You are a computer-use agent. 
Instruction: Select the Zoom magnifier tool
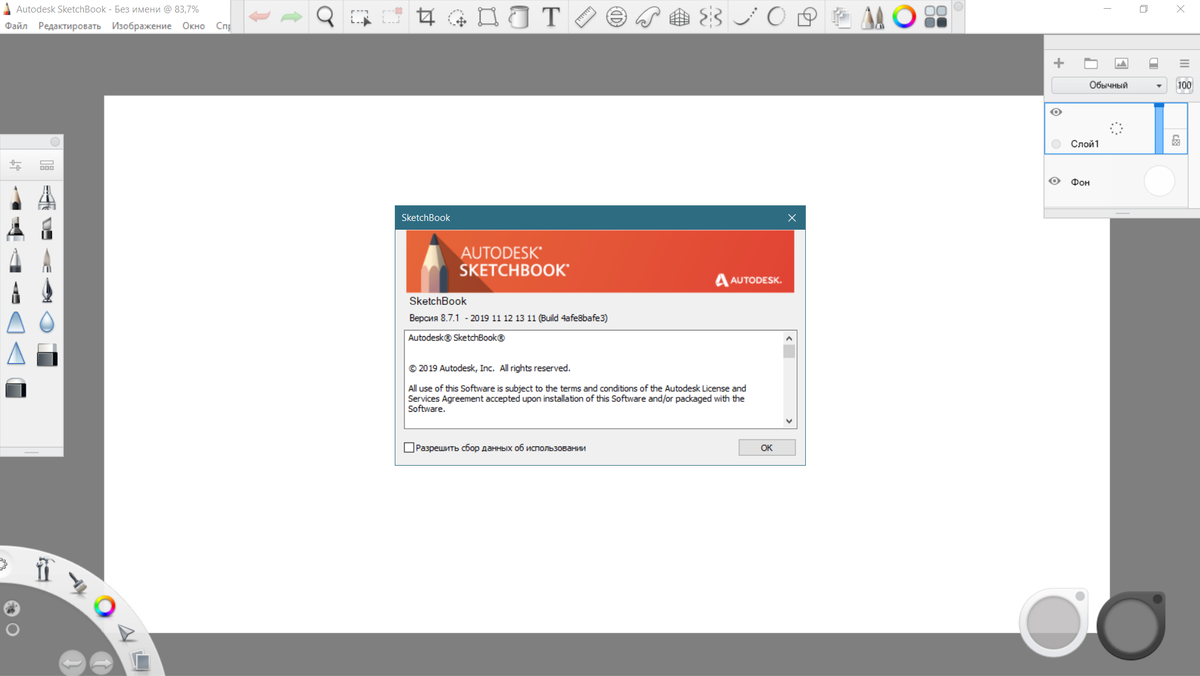coord(326,17)
